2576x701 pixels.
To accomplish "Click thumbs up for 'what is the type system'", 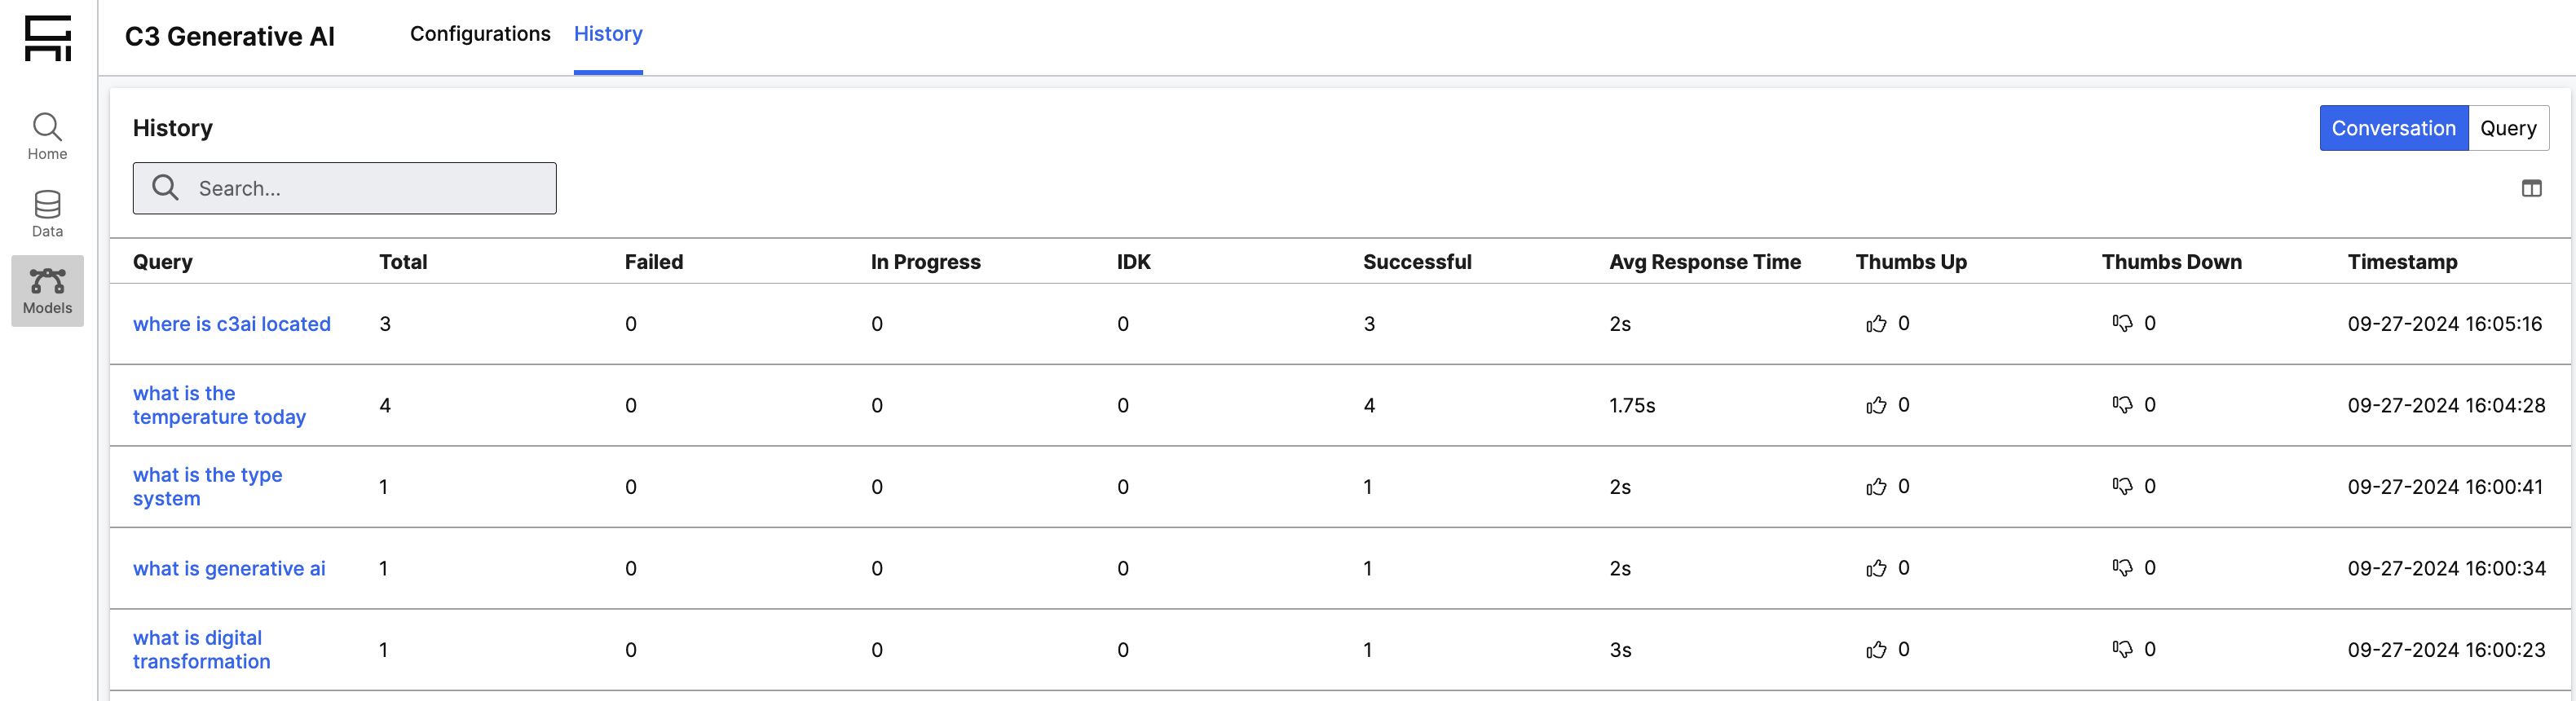I will [1876, 487].
